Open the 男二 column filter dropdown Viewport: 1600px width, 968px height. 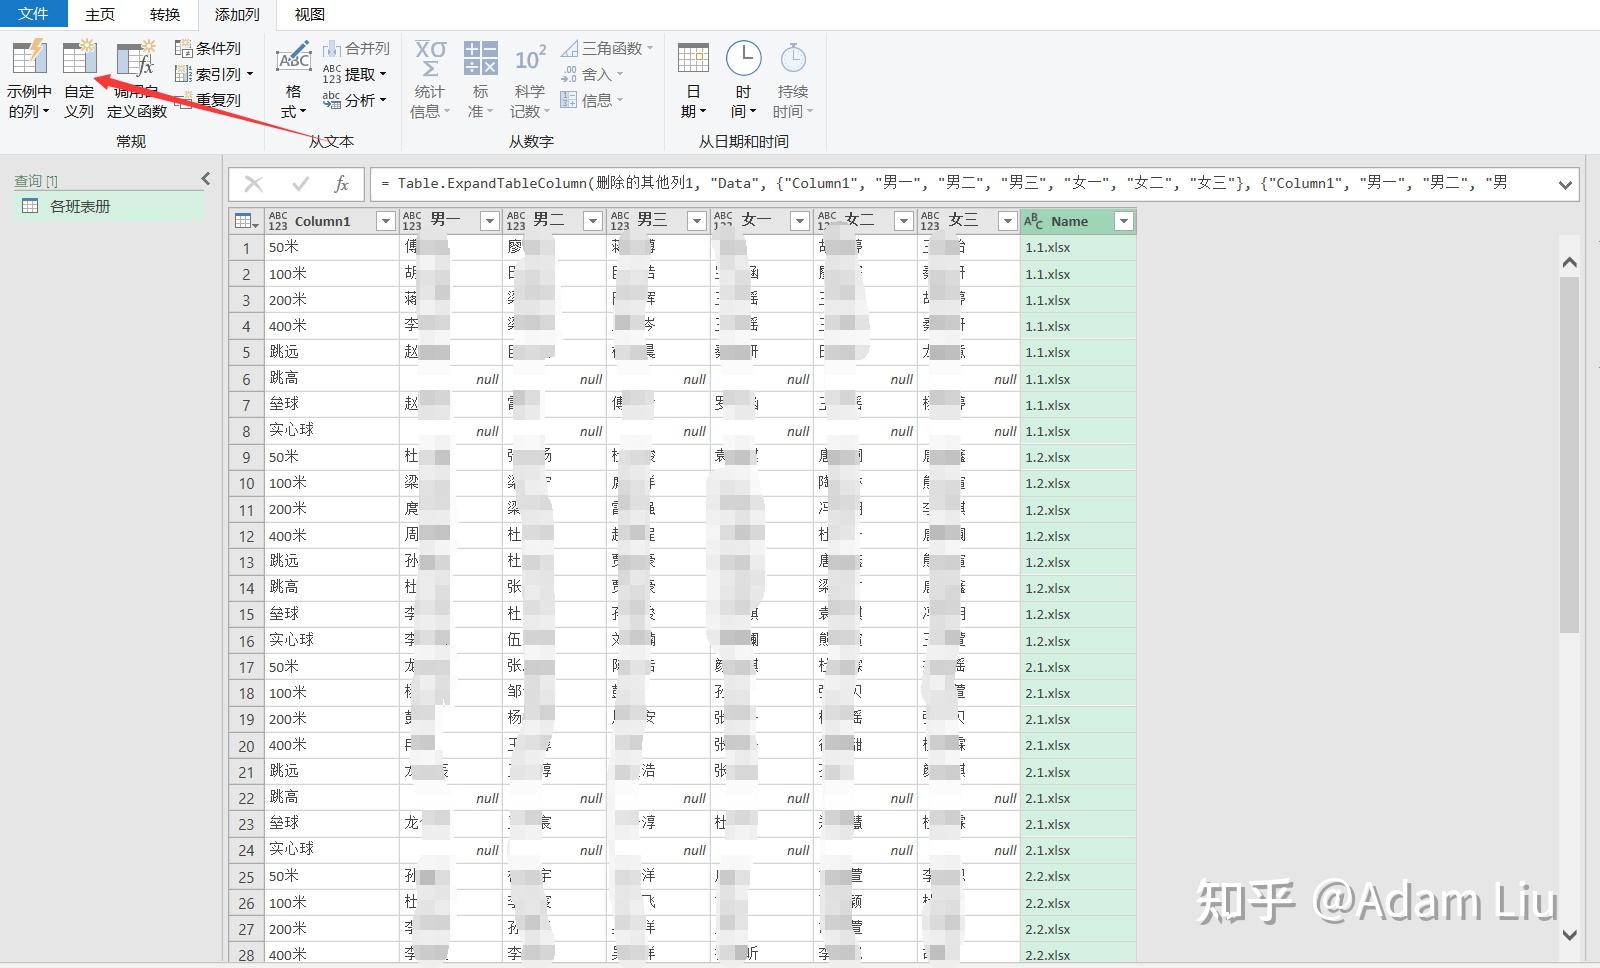[x=593, y=221]
